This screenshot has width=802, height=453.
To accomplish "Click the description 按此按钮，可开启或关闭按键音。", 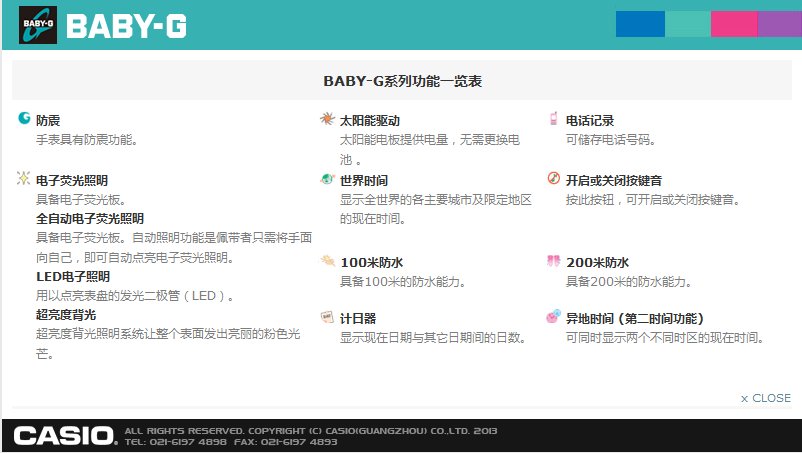I will coord(653,200).
